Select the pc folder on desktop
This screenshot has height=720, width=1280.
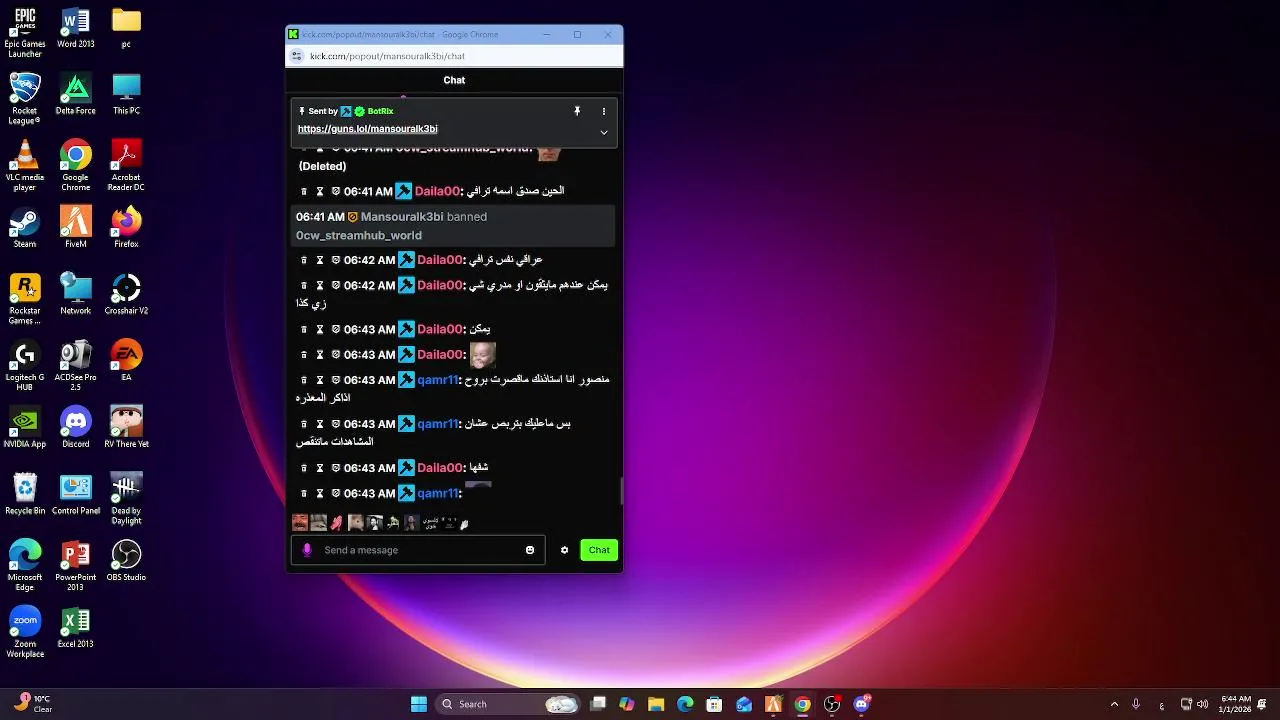click(x=126, y=29)
